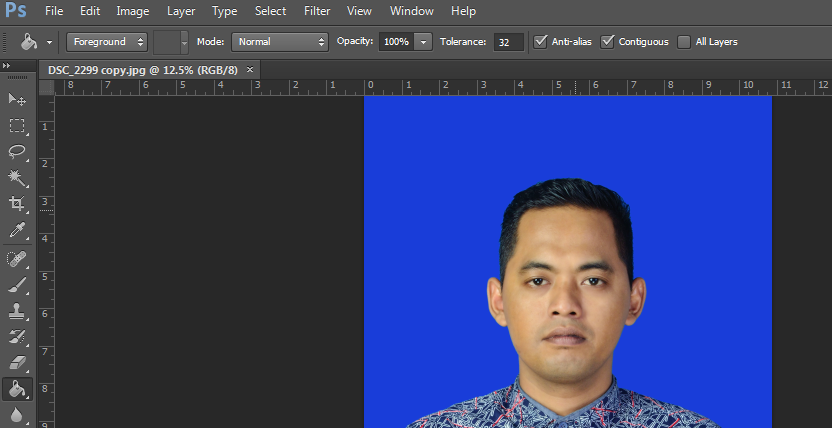This screenshot has width=832, height=428.
Task: Open the Image menu
Action: tap(132, 11)
